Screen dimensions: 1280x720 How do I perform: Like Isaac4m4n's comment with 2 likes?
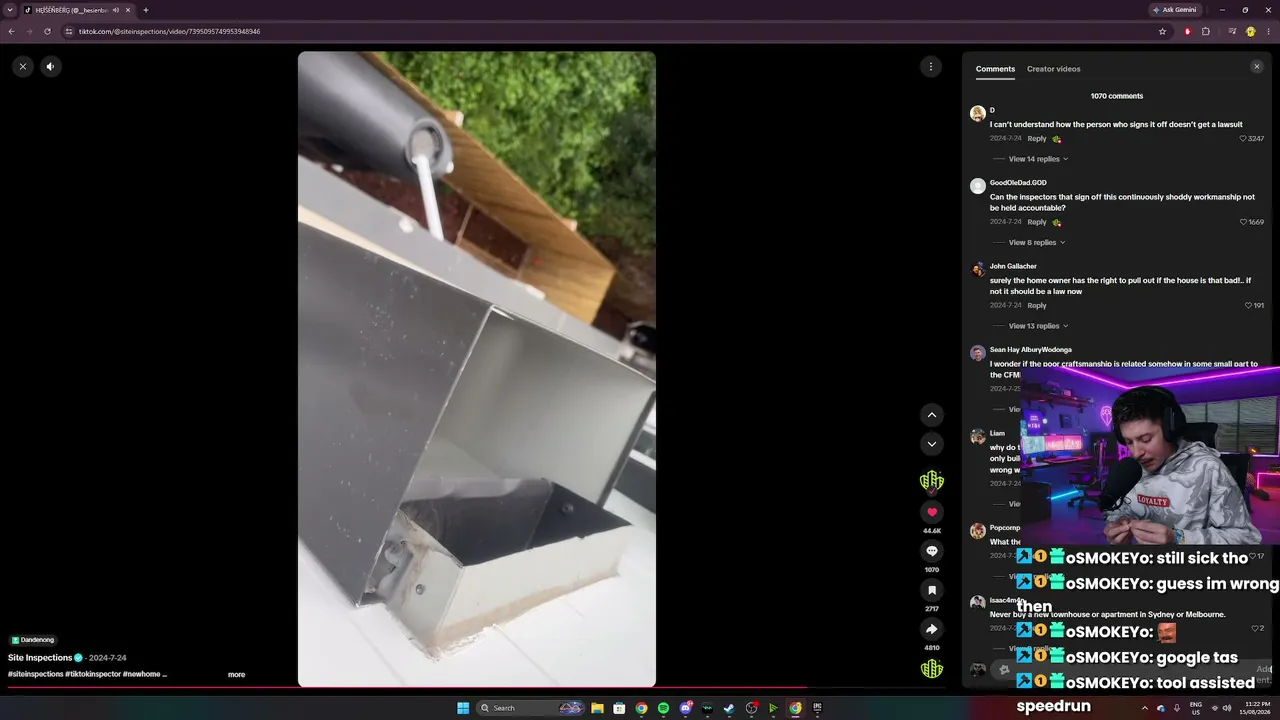coord(1255,628)
